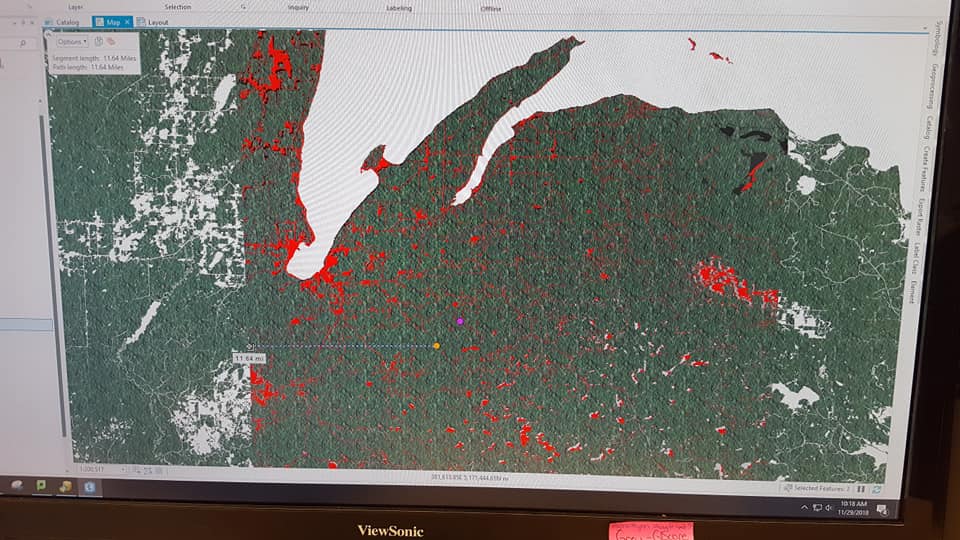Click the Path length 11.64 Miles text
This screenshot has width=960, height=540.
(x=88, y=67)
